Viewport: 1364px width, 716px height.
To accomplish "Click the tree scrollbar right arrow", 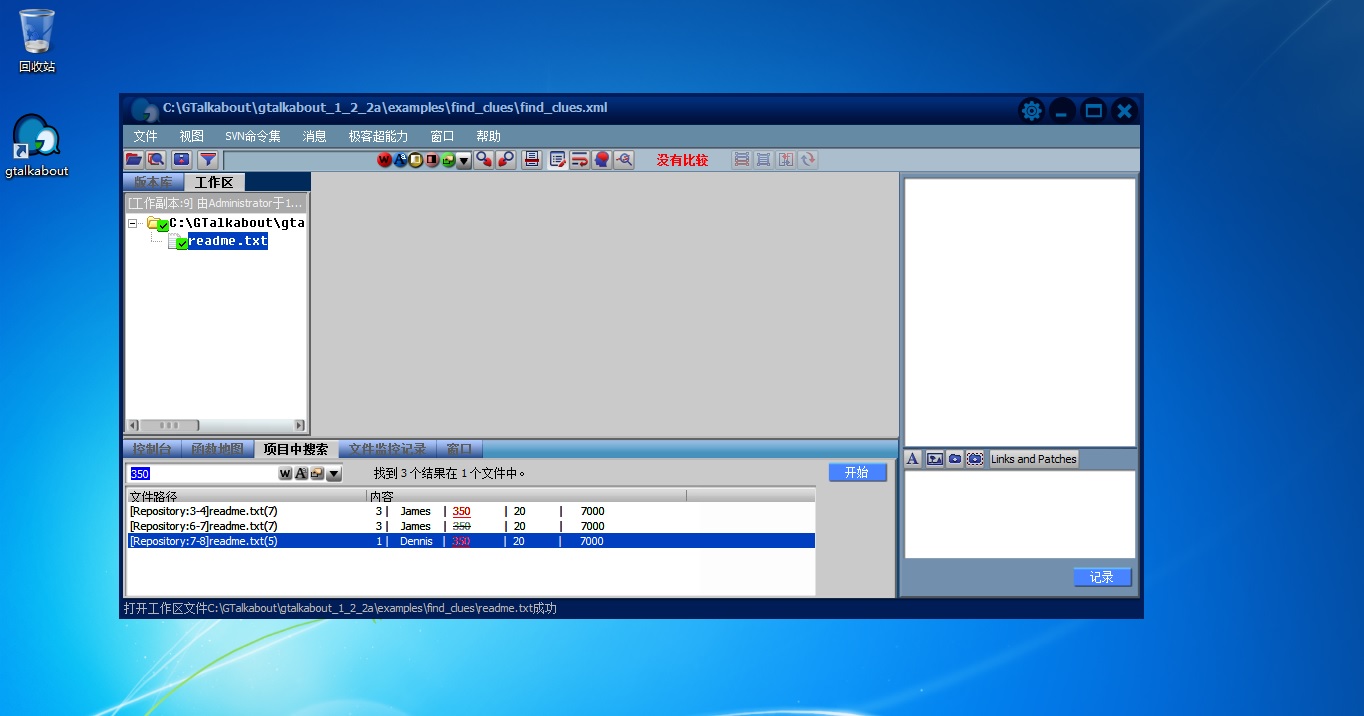I will point(299,425).
